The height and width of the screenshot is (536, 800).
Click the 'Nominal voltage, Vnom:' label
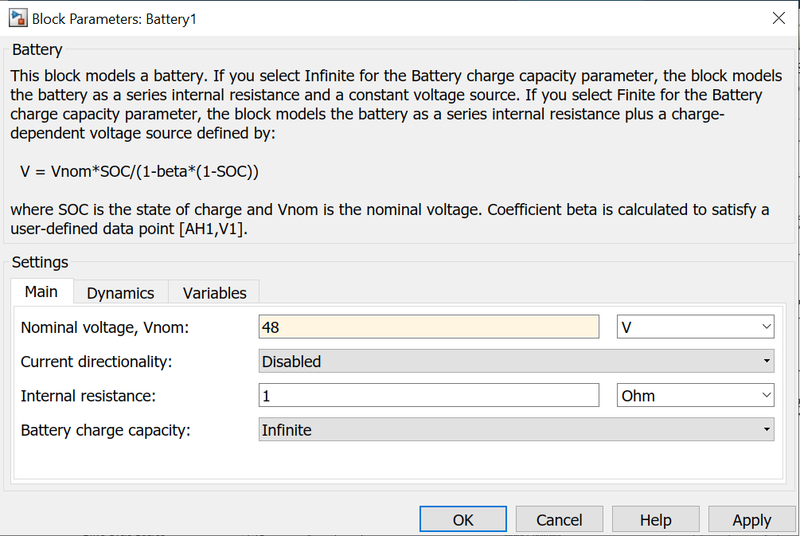pyautogui.click(x=105, y=327)
